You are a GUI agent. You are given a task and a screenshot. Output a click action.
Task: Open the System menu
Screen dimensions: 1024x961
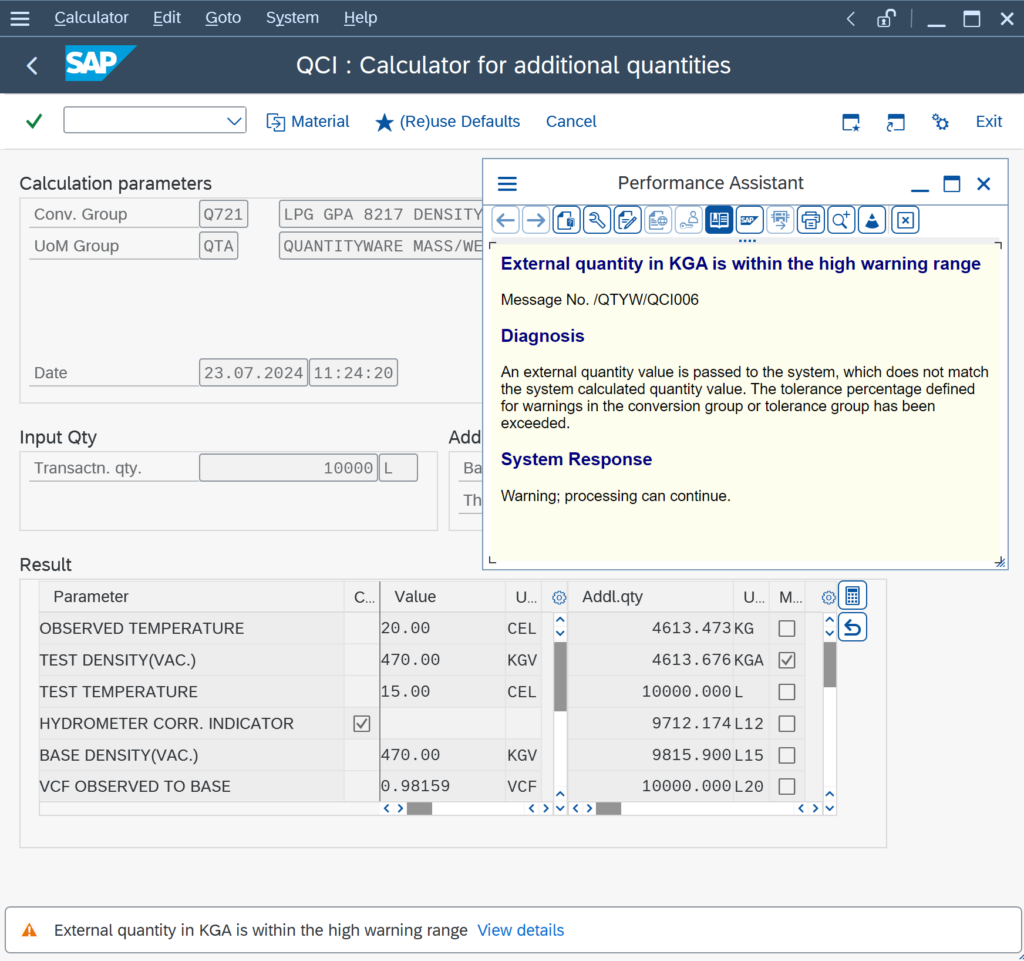[x=292, y=18]
